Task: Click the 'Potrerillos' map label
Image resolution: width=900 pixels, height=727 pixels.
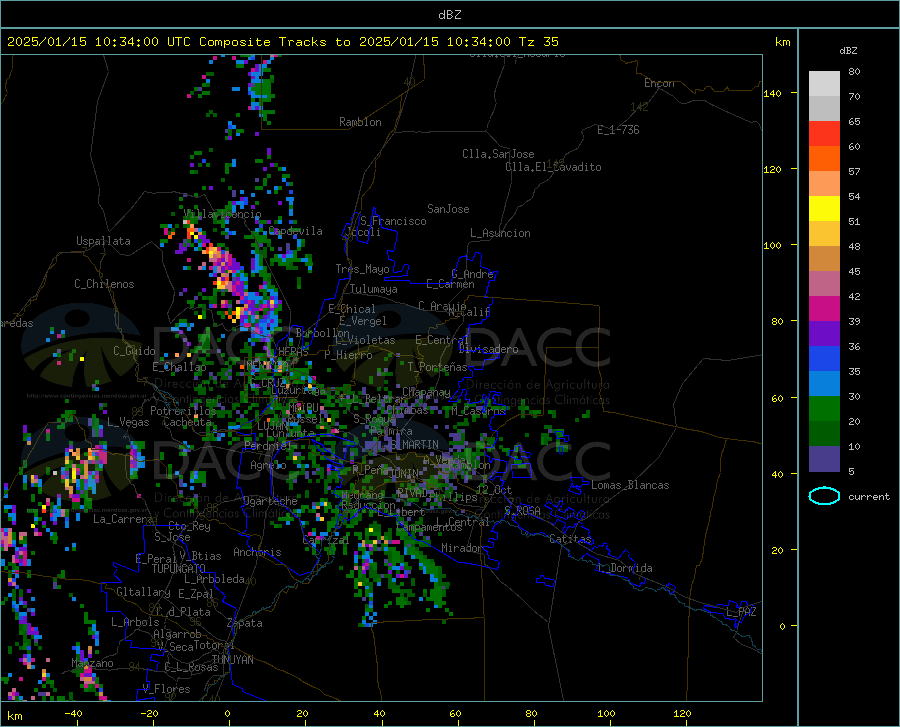Action: tap(183, 411)
